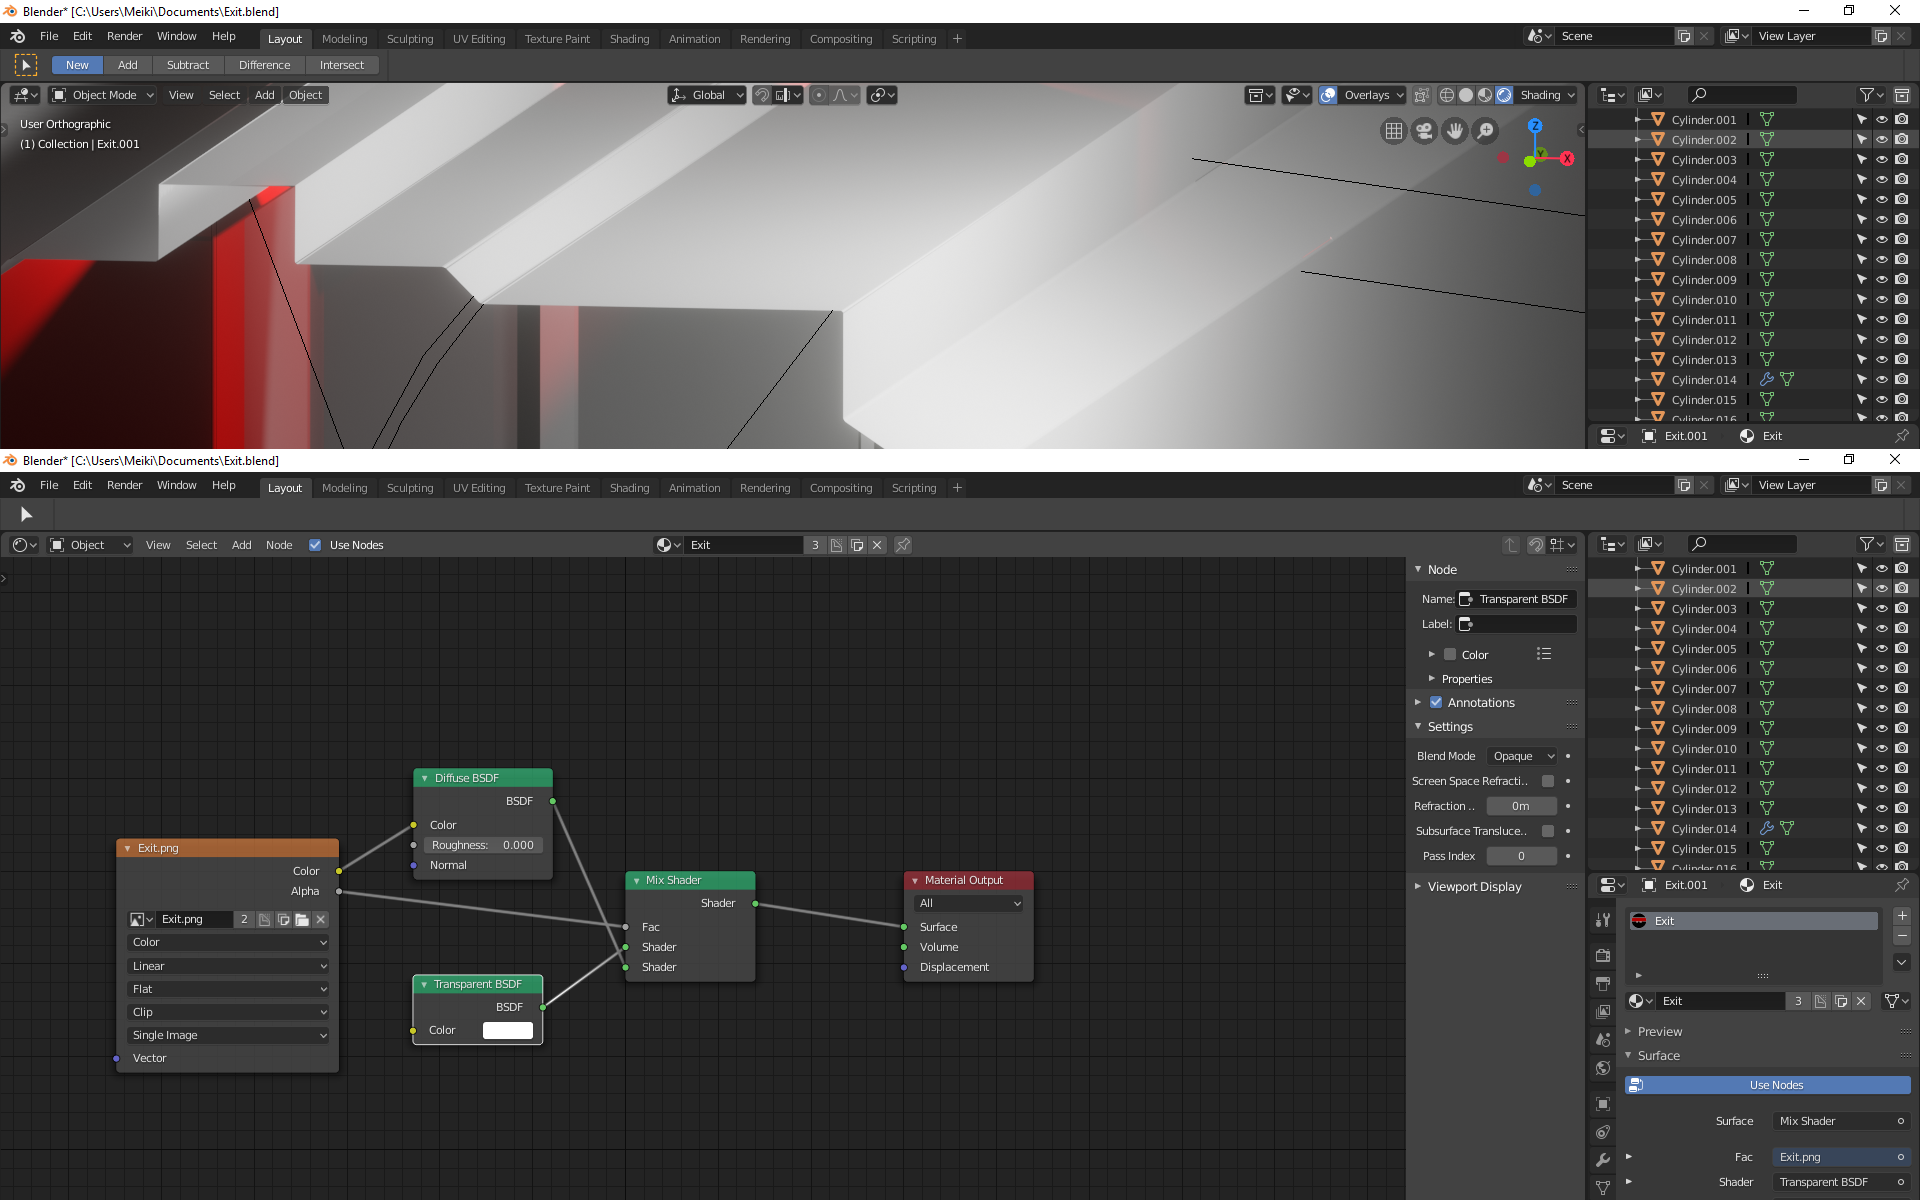1920x1200 pixels.
Task: Toggle selectability of Cylinder.007 in the top outliner
Action: (x=1862, y=240)
